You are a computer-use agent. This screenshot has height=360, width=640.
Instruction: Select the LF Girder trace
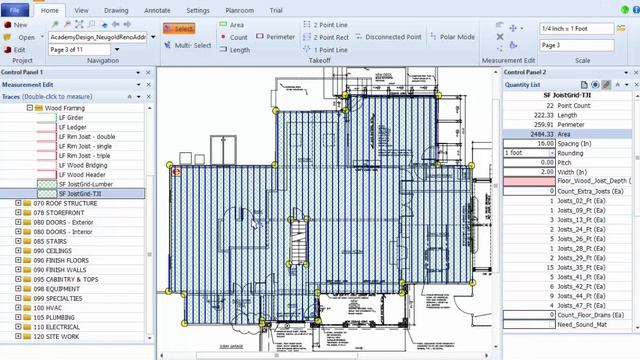coord(71,118)
